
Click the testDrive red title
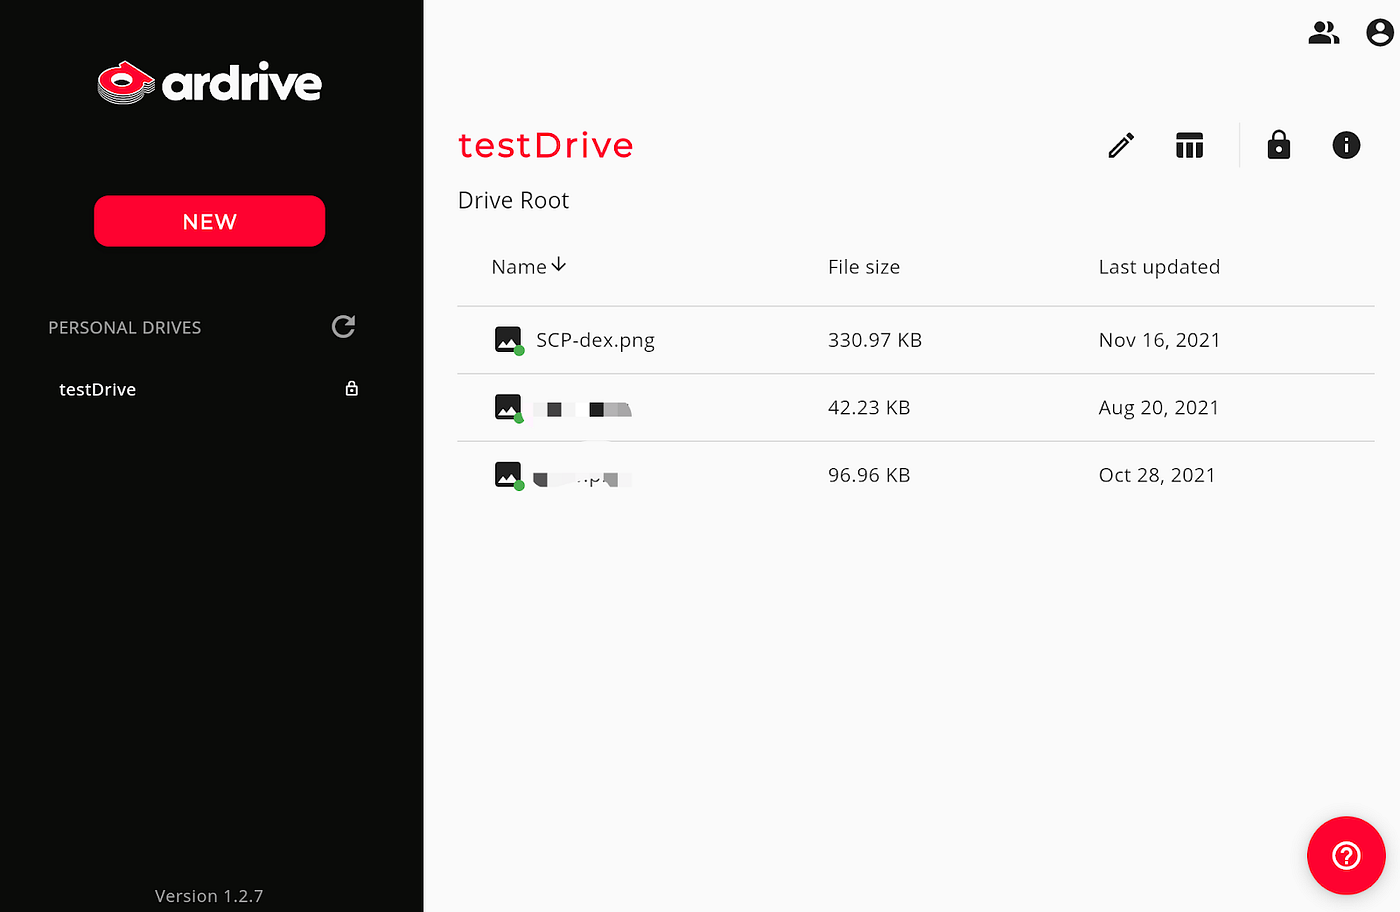pos(545,145)
